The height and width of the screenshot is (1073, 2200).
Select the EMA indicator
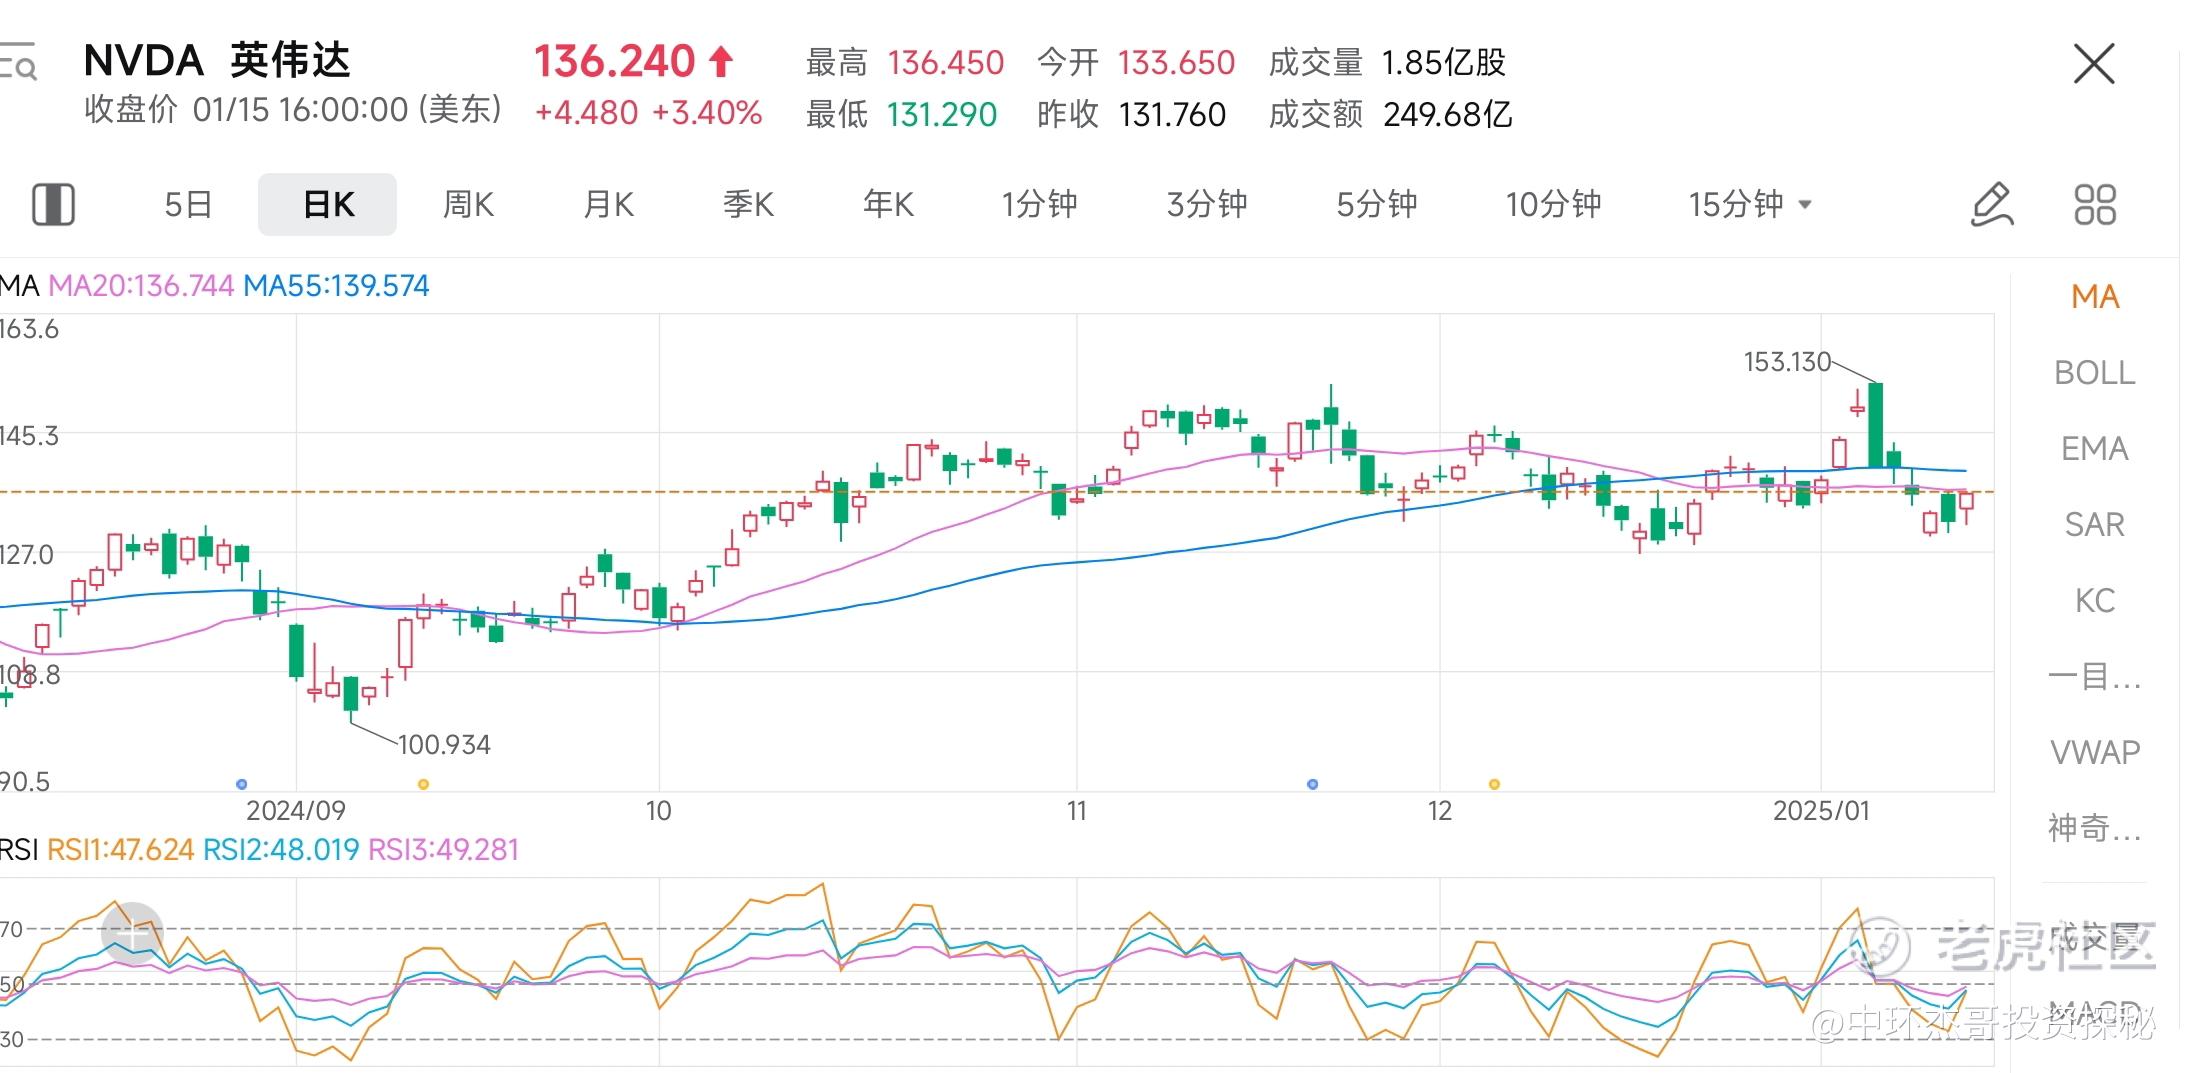tap(2095, 449)
